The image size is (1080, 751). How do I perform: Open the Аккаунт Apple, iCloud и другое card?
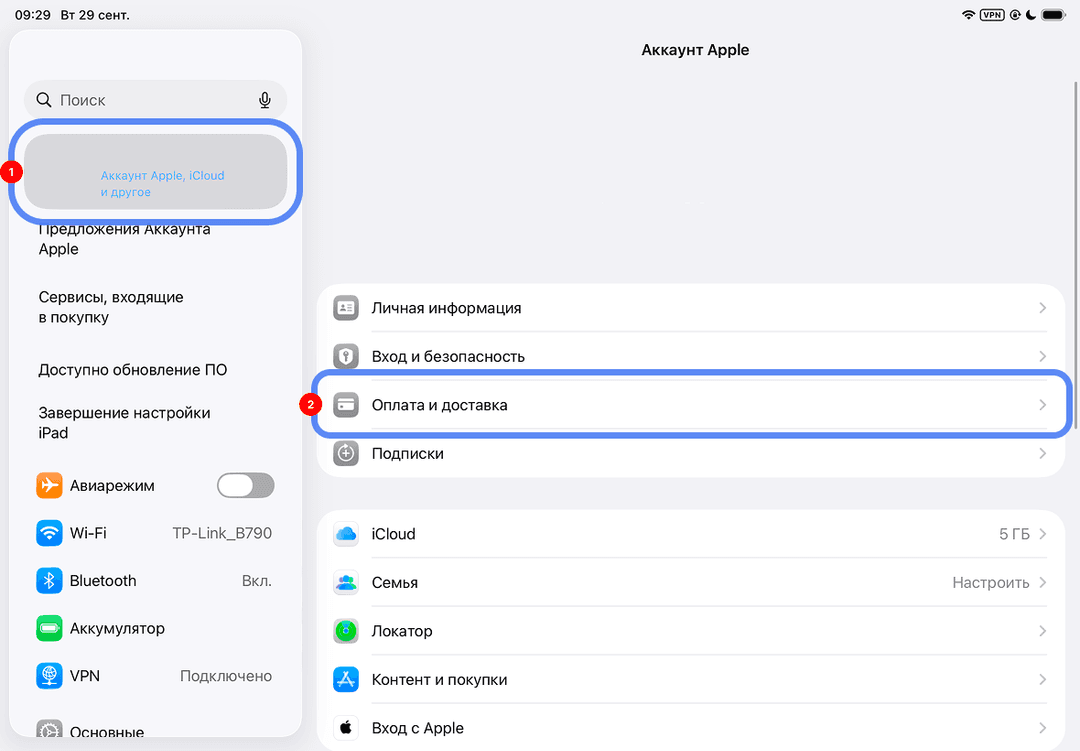click(x=156, y=172)
